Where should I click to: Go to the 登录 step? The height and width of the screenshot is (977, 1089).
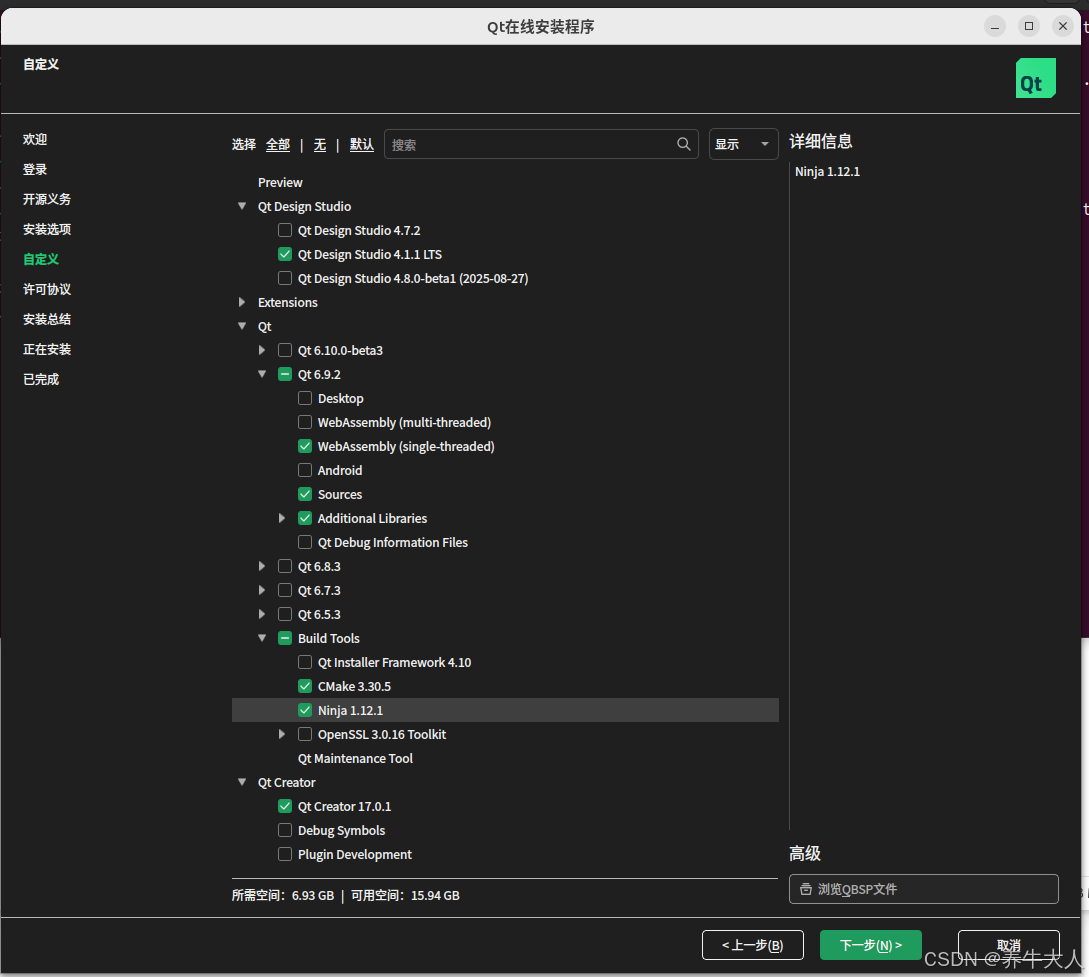(35, 169)
